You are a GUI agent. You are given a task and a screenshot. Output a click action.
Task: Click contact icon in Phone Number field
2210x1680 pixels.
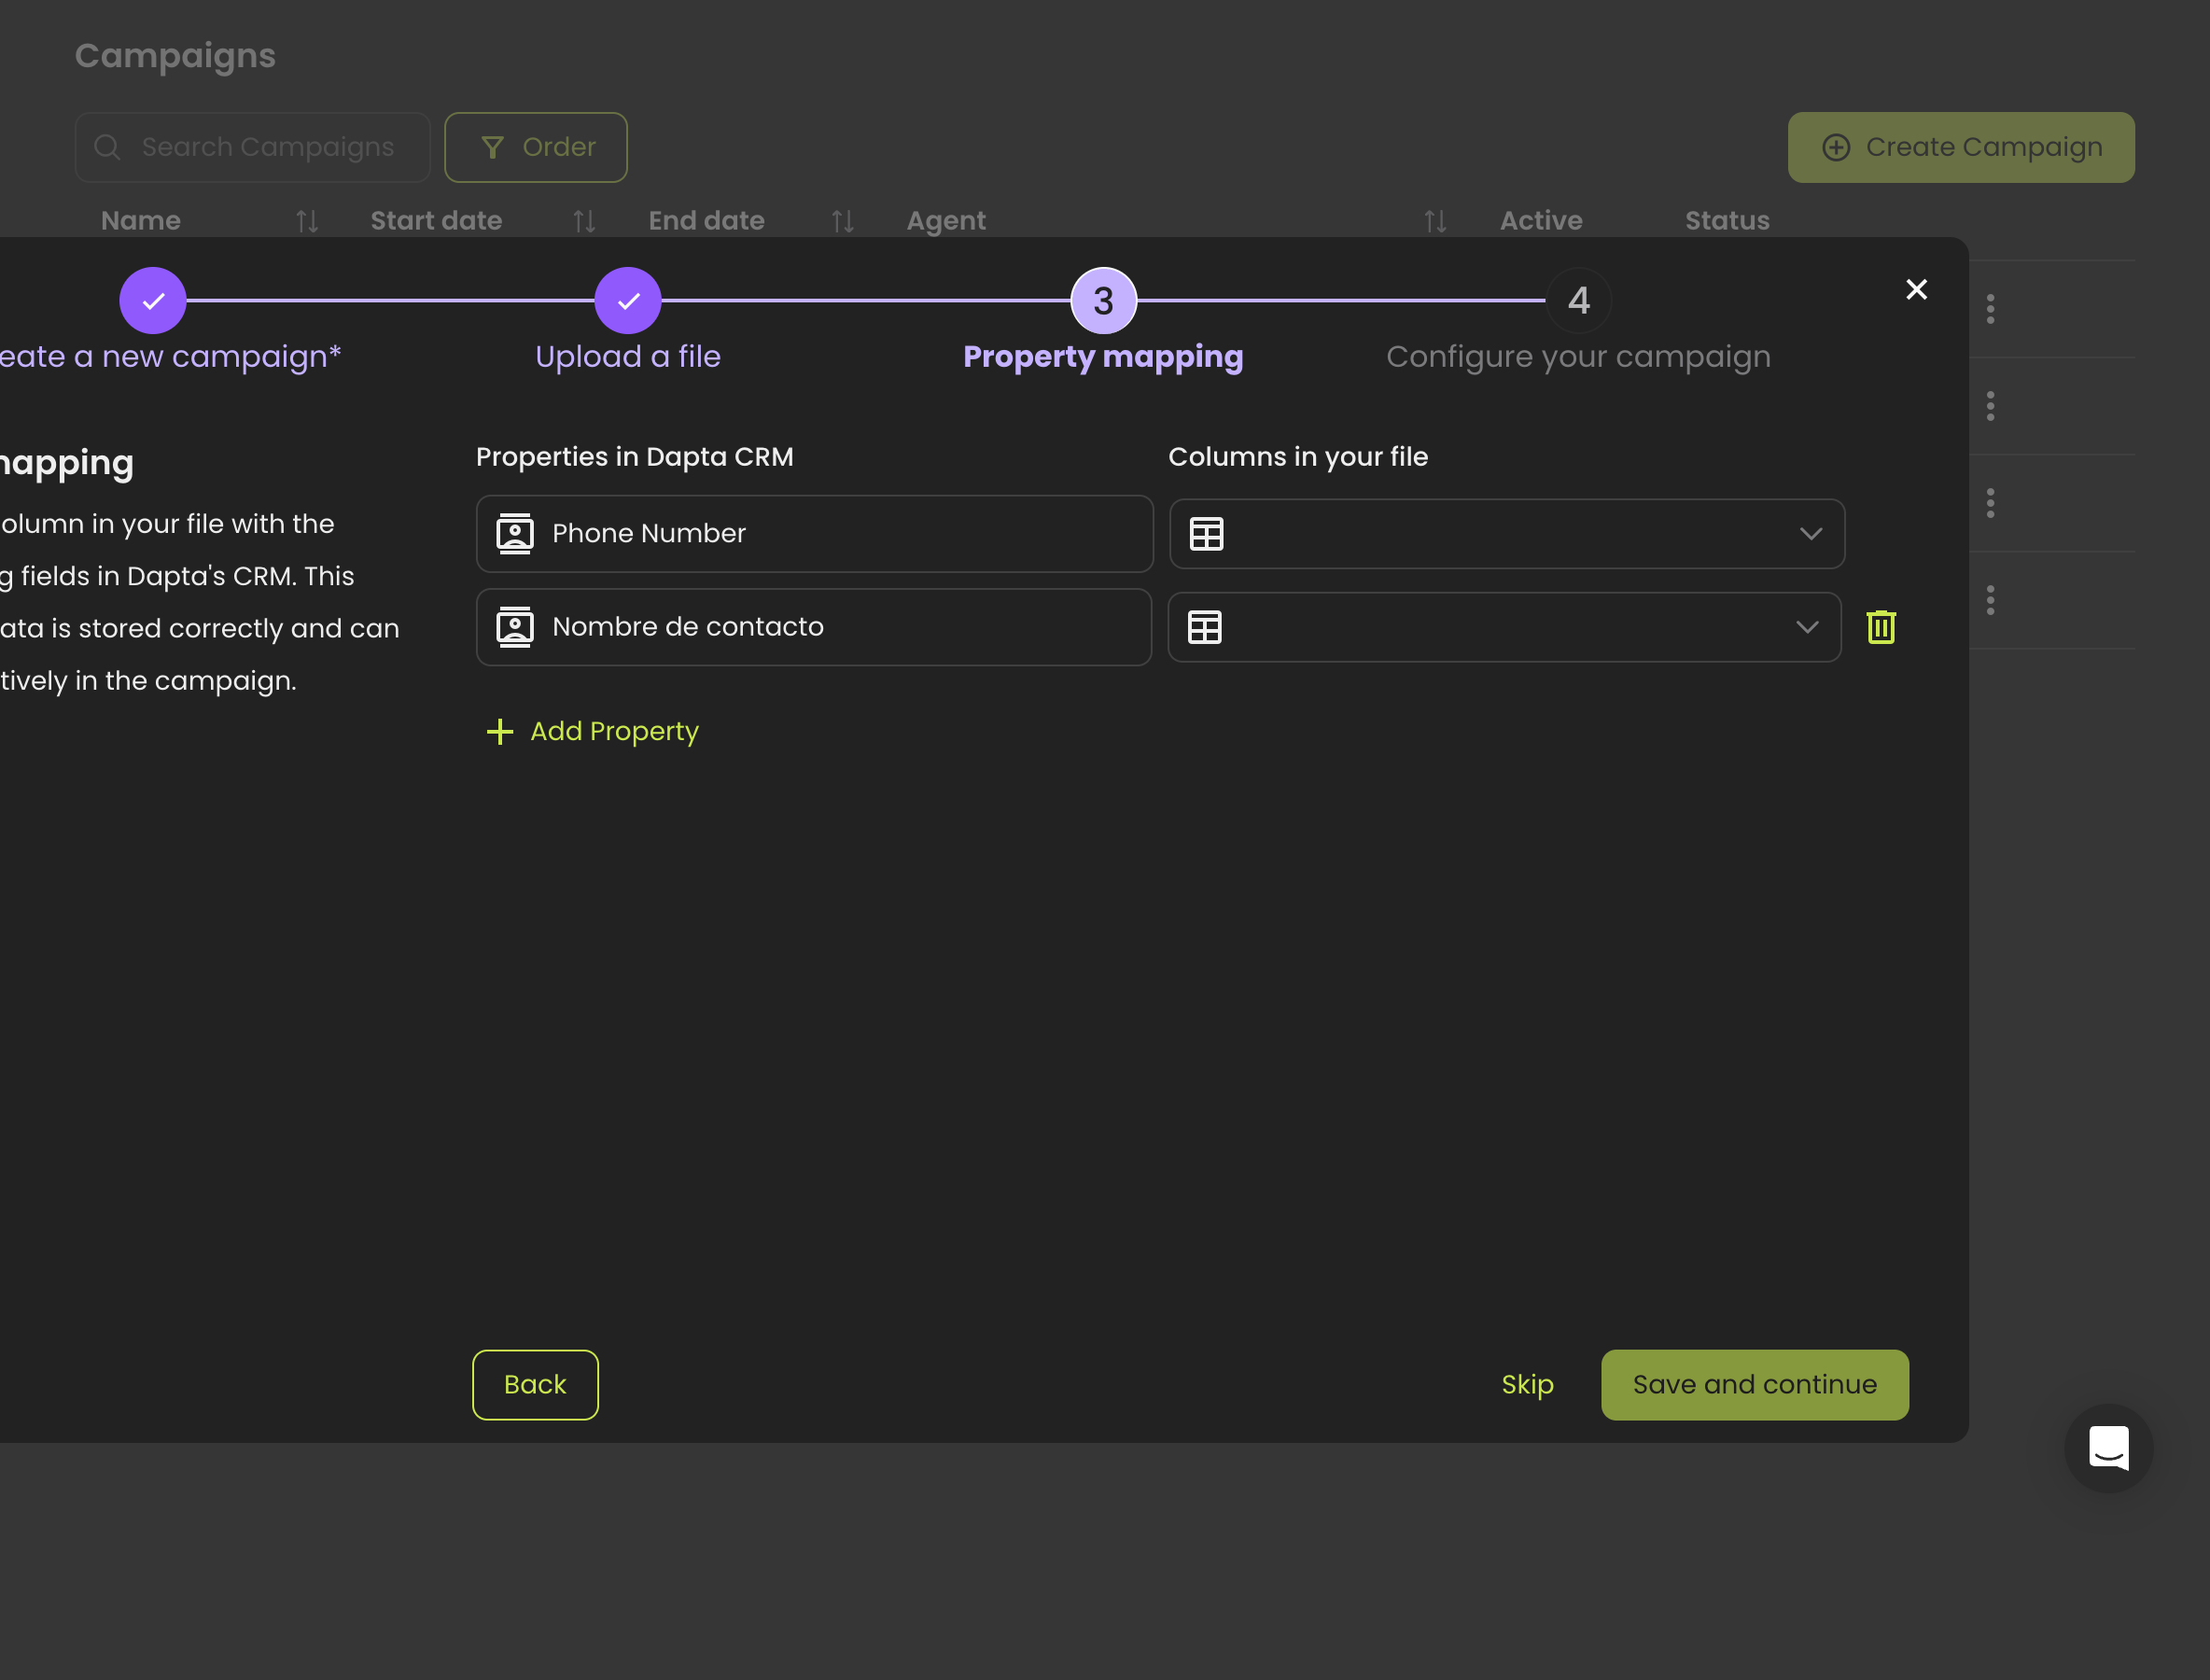click(515, 534)
